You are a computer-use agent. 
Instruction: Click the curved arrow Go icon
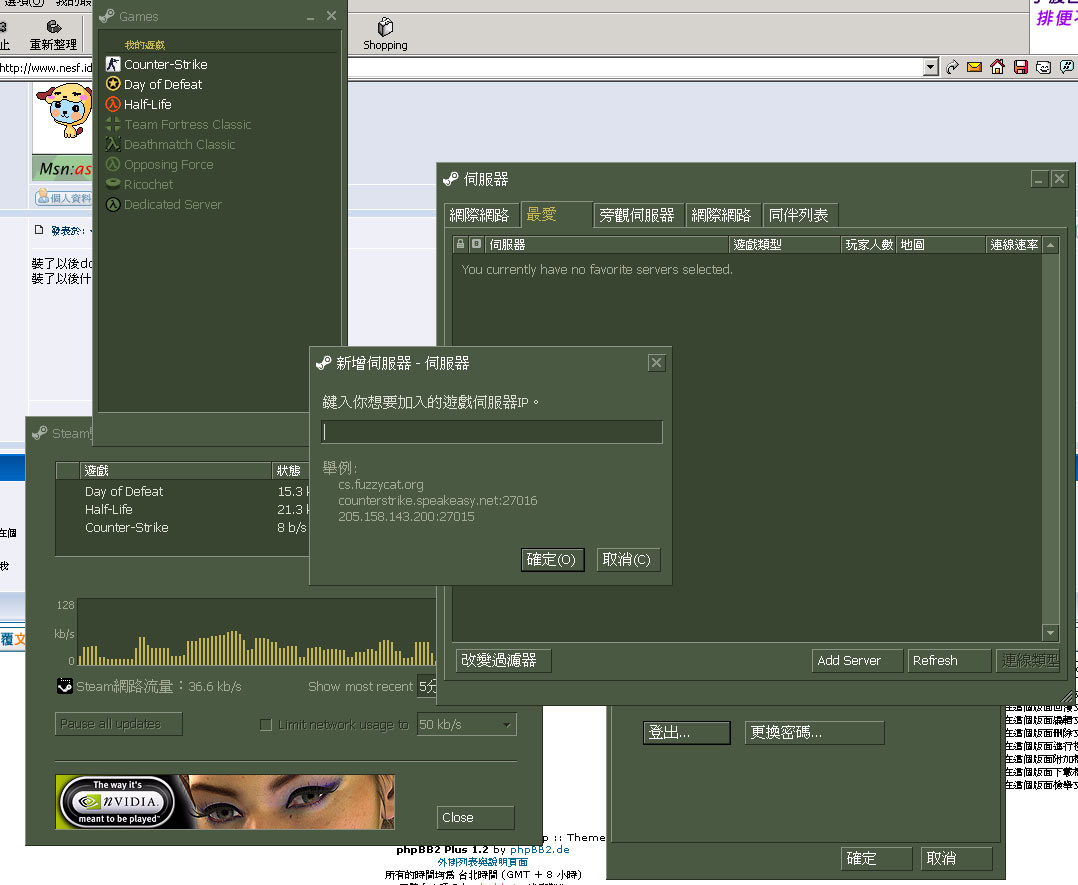[952, 67]
